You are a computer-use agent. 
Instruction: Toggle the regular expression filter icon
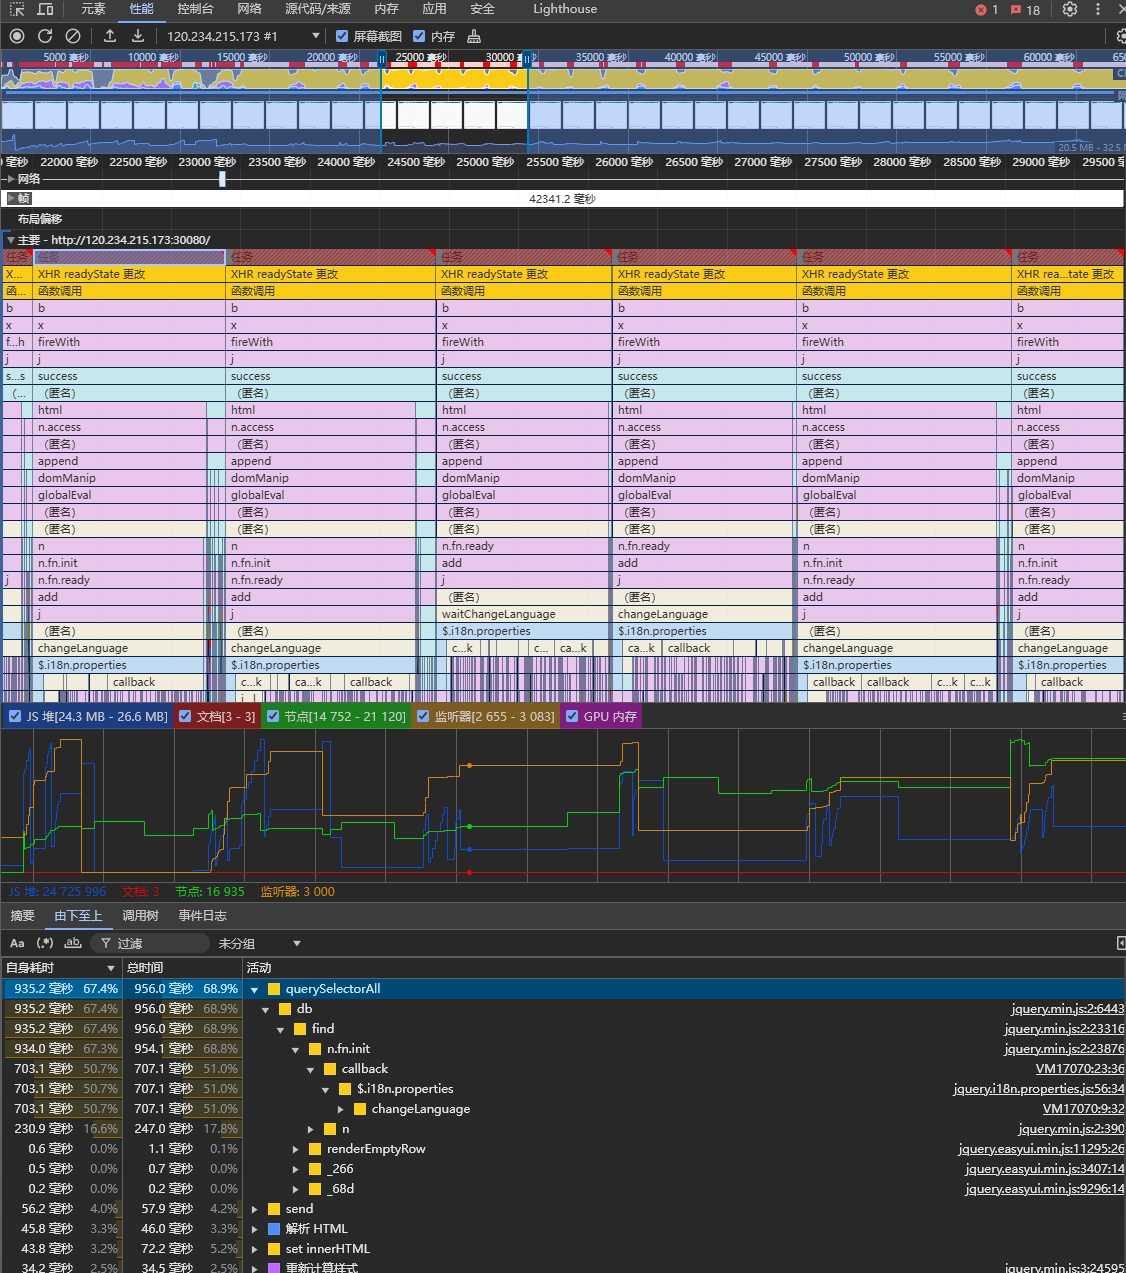pyautogui.click(x=45, y=943)
